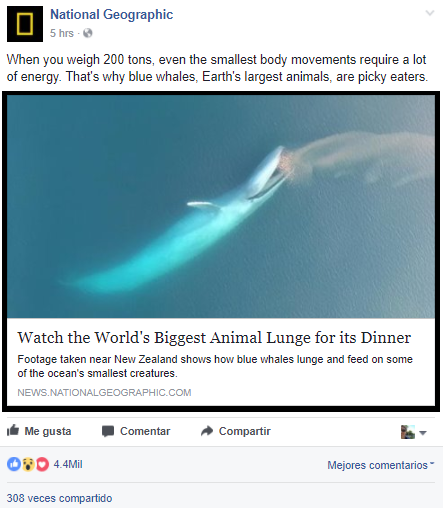
Task: Open the blue whale article image
Action: [x=221, y=206]
